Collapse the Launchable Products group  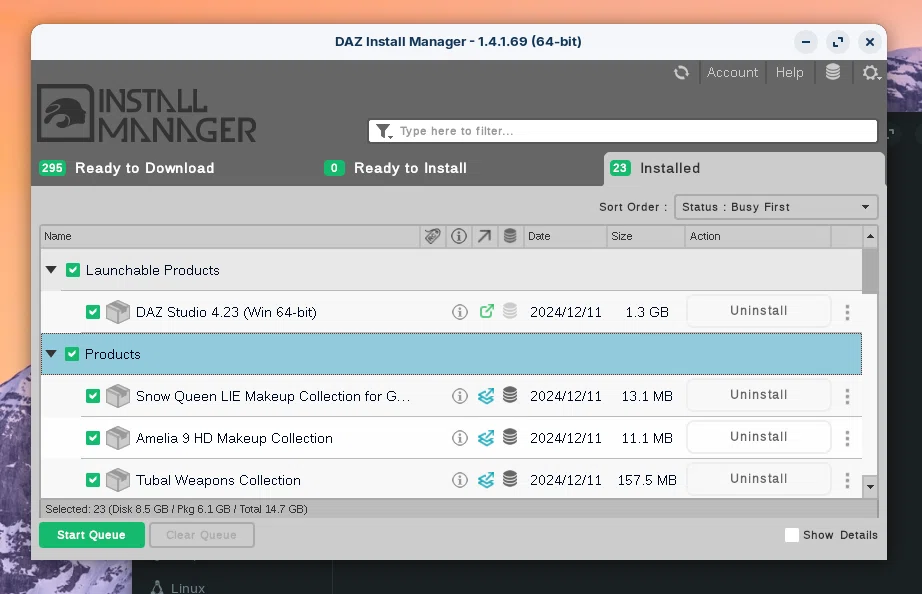click(x=51, y=270)
